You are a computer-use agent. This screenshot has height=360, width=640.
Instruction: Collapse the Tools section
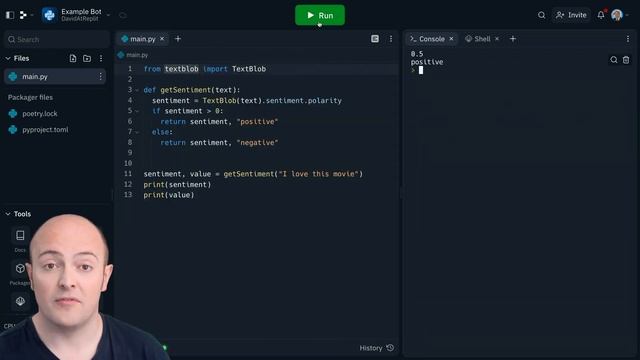pos(8,214)
